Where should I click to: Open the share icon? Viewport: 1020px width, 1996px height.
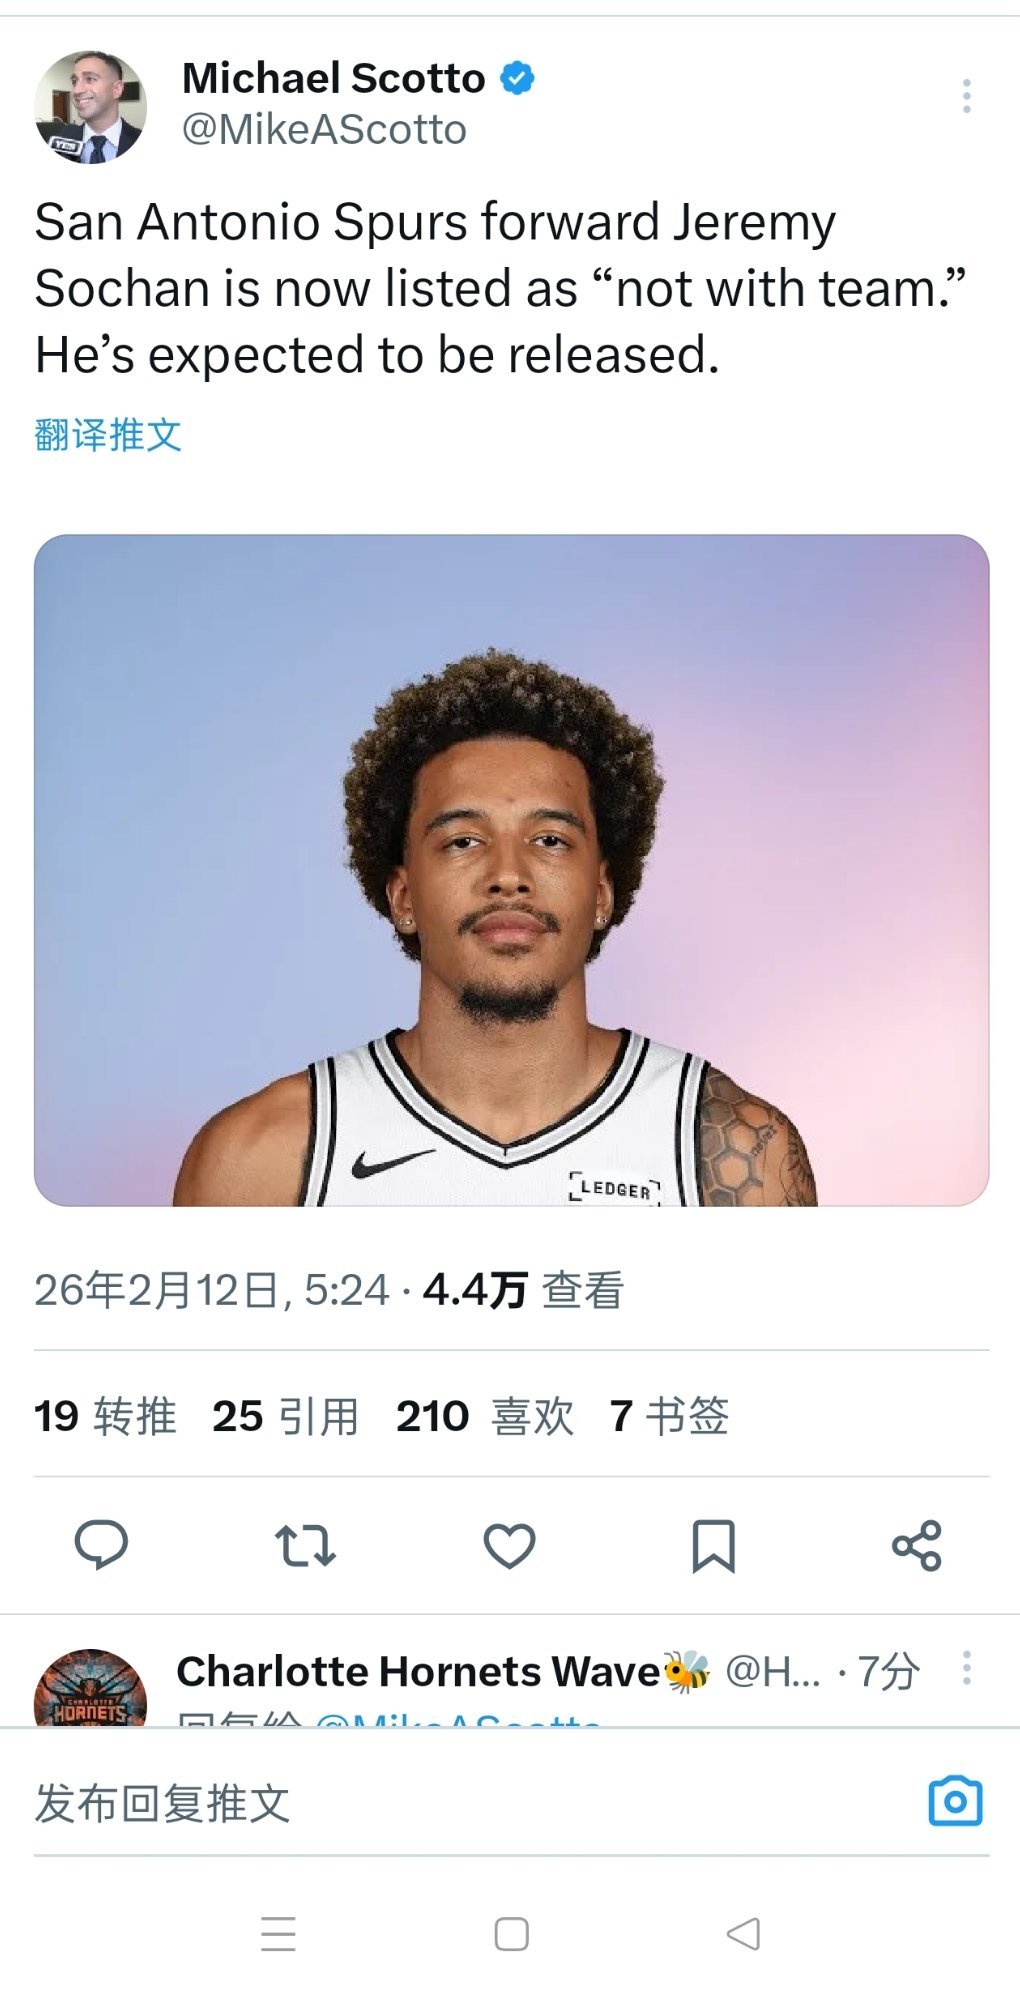[x=917, y=1545]
